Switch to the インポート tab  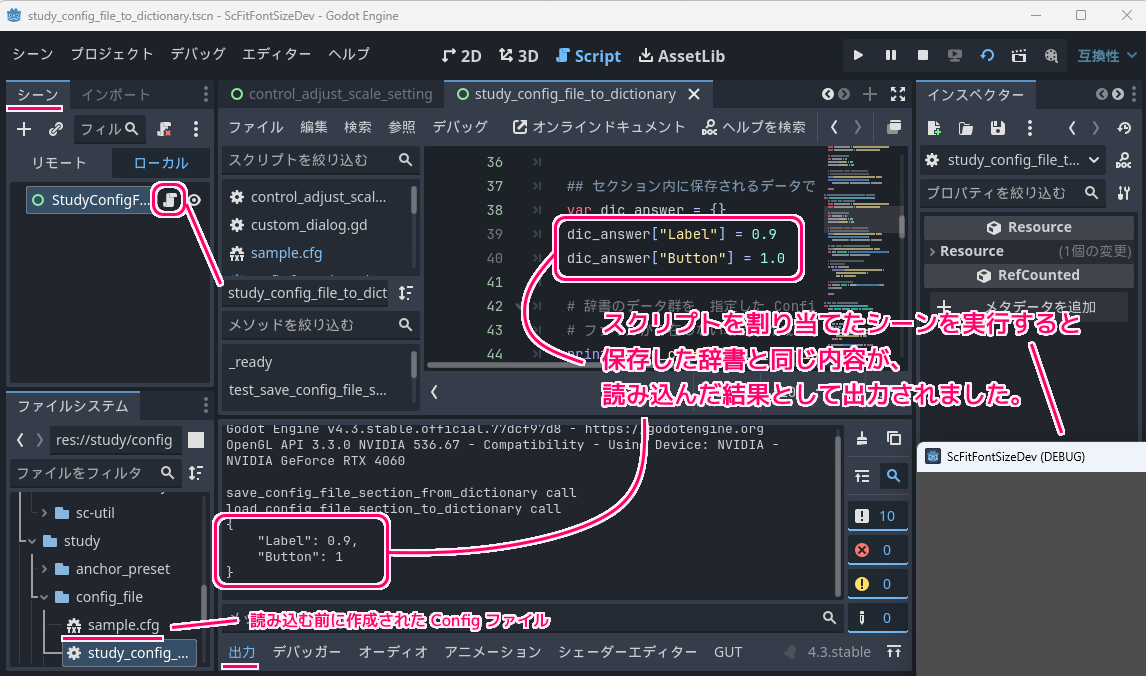click(x=116, y=95)
